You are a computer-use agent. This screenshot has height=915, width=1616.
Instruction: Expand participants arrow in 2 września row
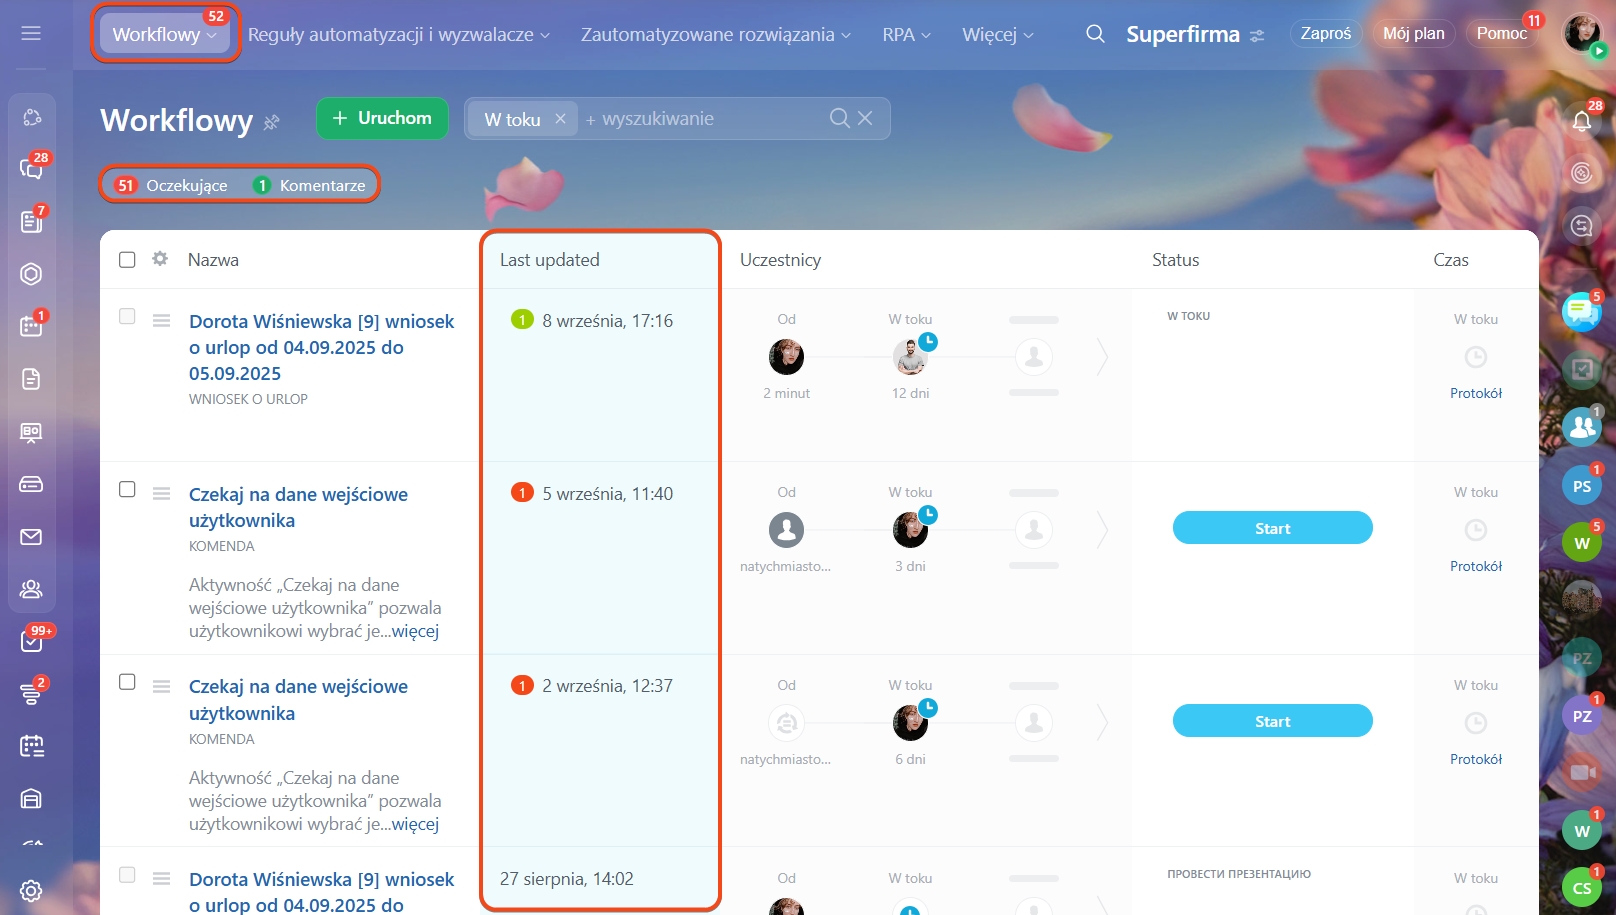(1102, 722)
